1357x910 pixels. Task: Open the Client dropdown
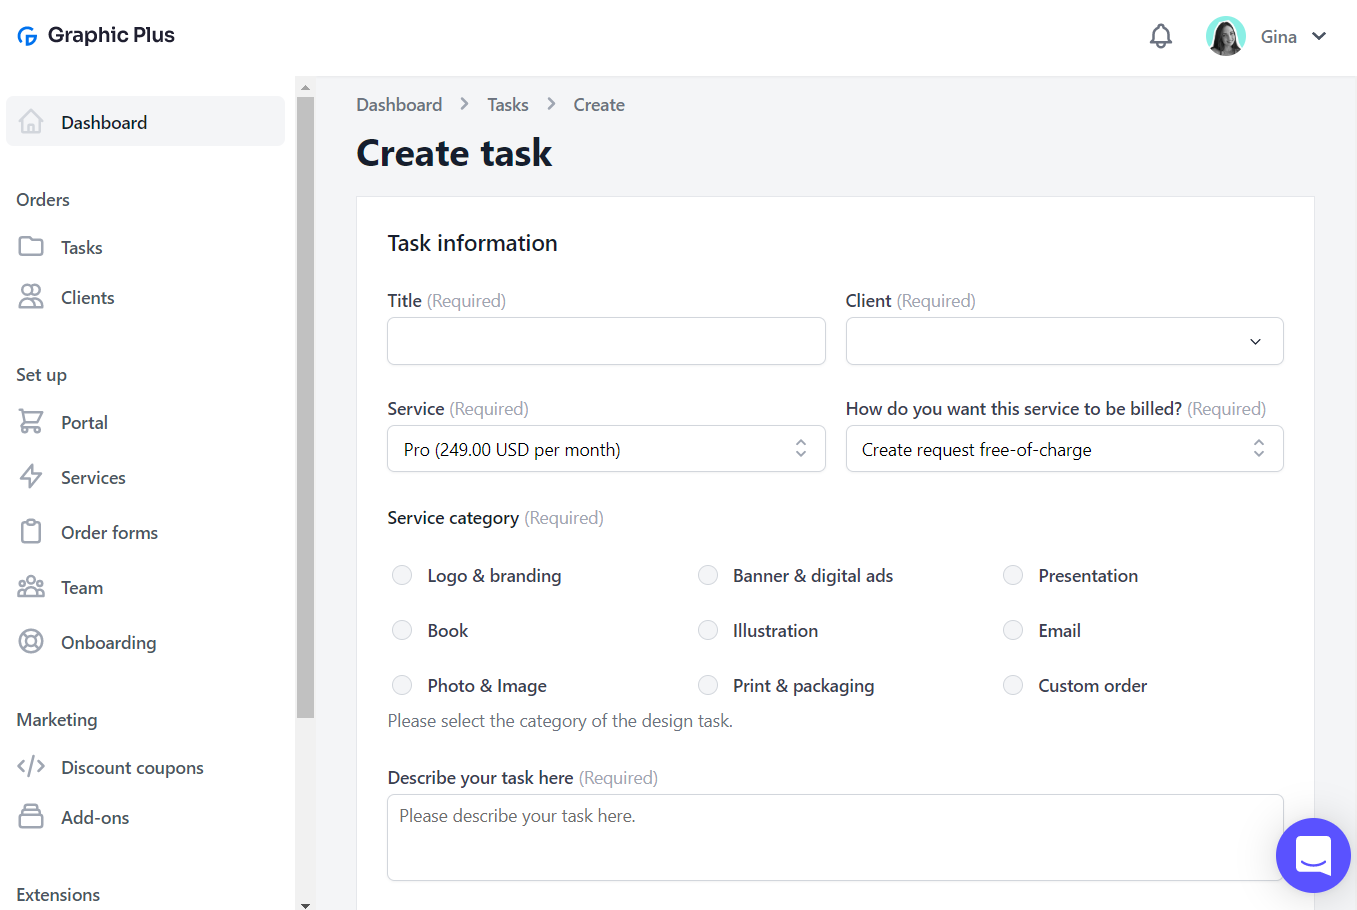coord(1064,341)
